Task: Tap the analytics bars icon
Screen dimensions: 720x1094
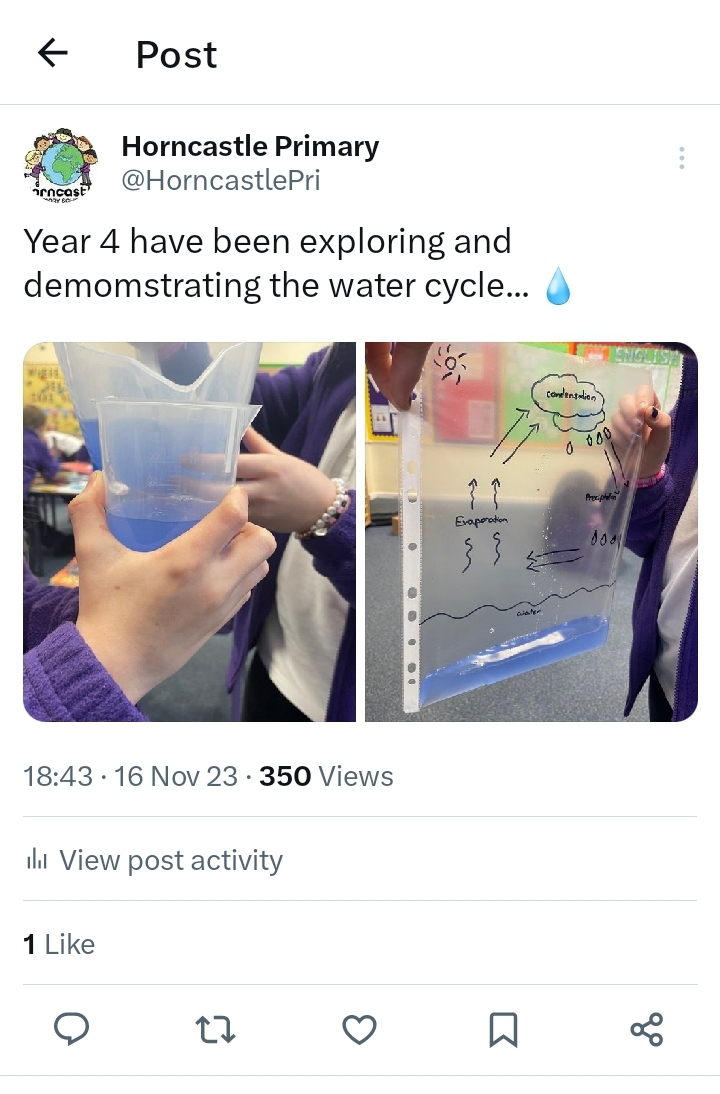Action: coord(36,860)
